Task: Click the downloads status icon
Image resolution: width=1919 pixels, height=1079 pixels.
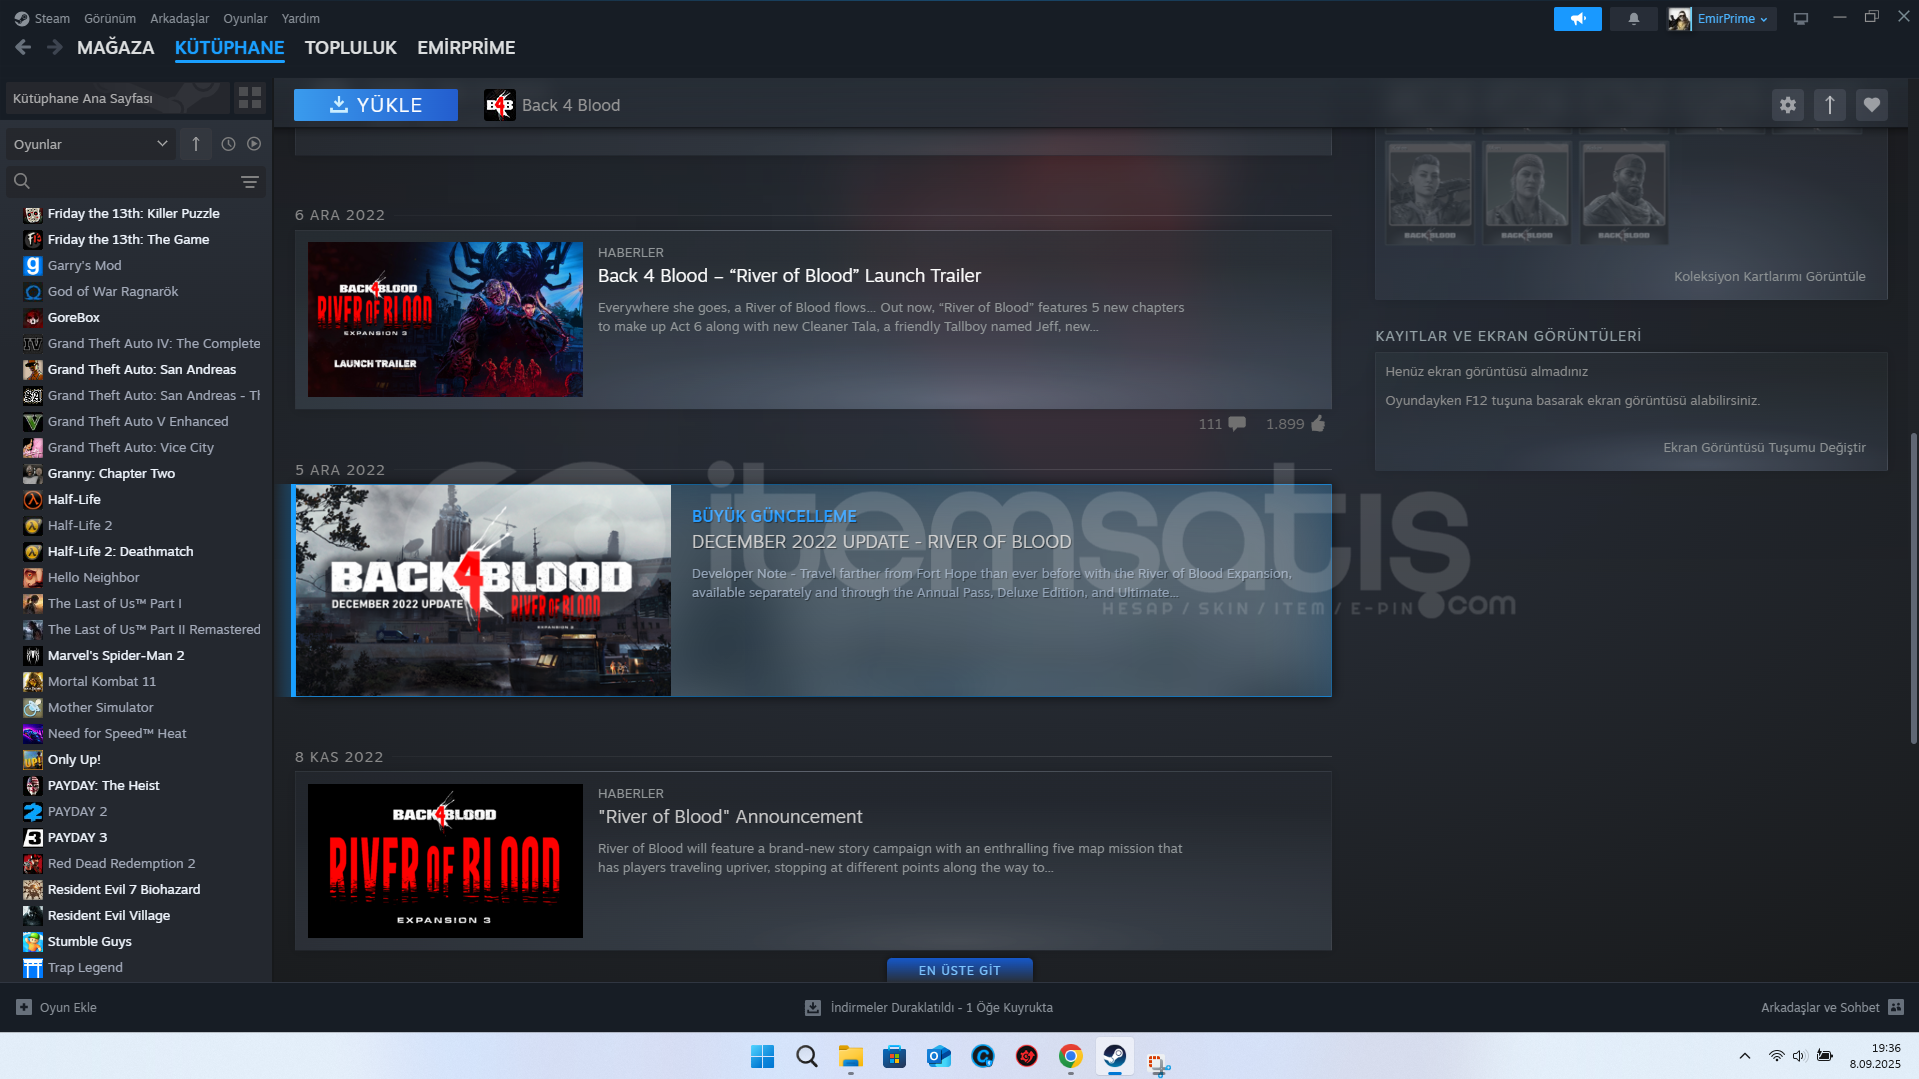Action: (813, 1008)
